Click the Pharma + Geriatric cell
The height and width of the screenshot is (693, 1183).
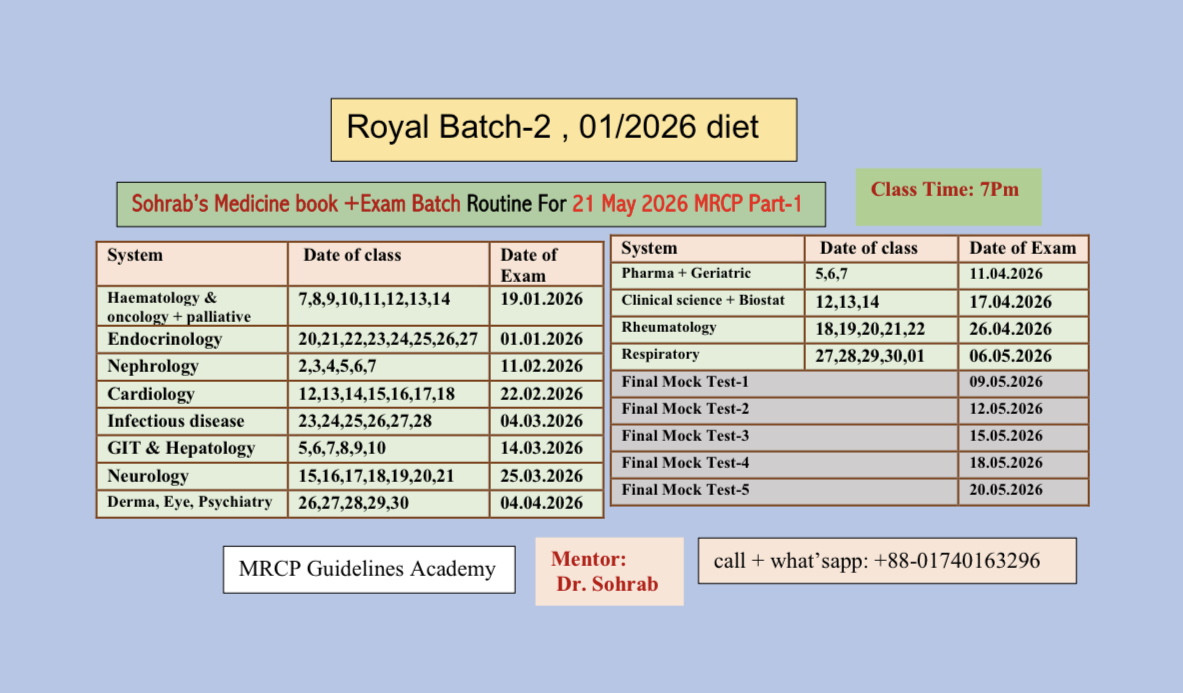click(x=686, y=274)
